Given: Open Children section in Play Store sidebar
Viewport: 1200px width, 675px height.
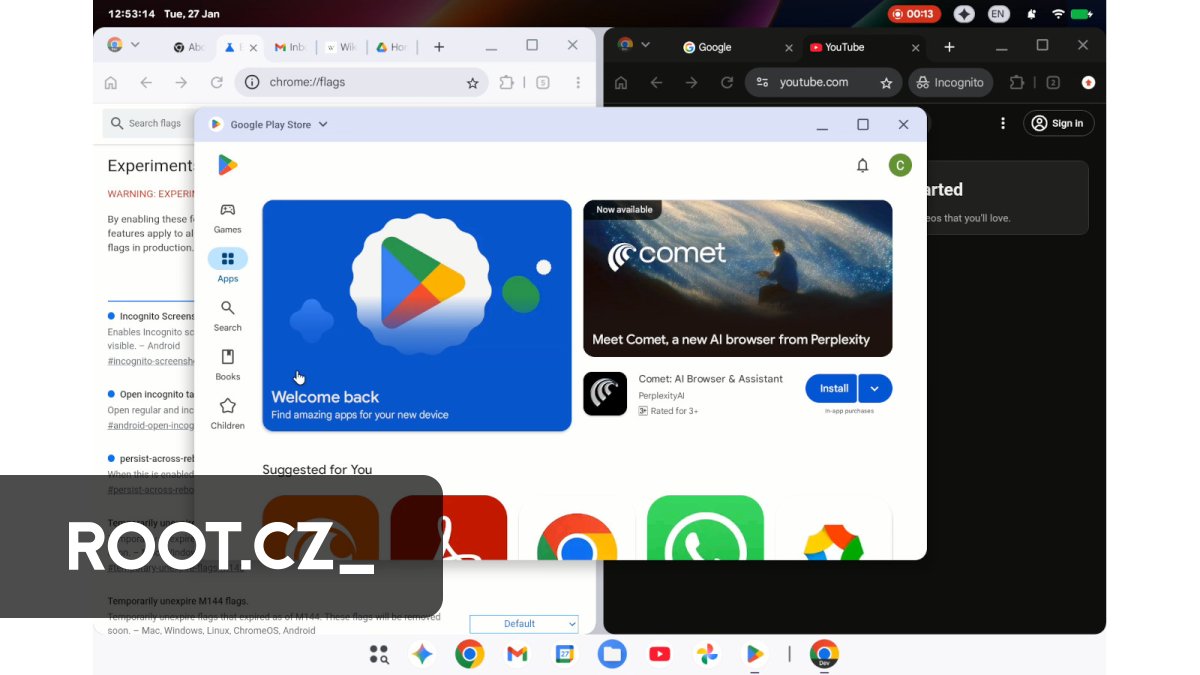Looking at the screenshot, I should [227, 413].
